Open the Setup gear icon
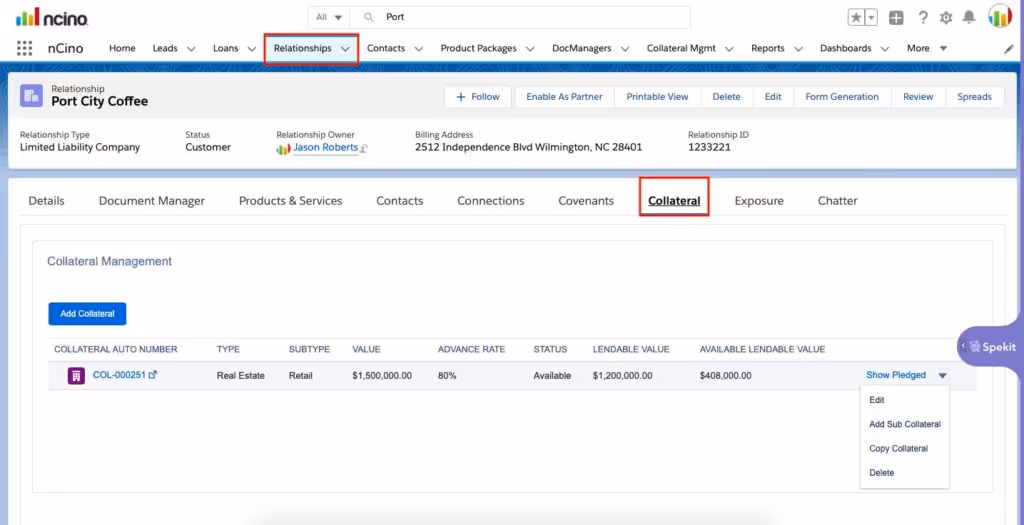This screenshot has height=525, width=1024. tap(946, 18)
